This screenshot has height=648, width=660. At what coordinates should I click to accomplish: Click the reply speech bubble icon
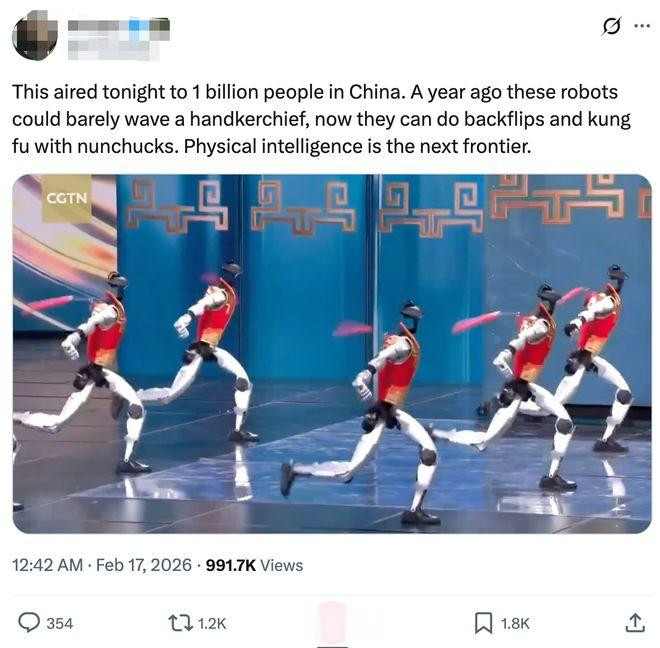coord(29,623)
